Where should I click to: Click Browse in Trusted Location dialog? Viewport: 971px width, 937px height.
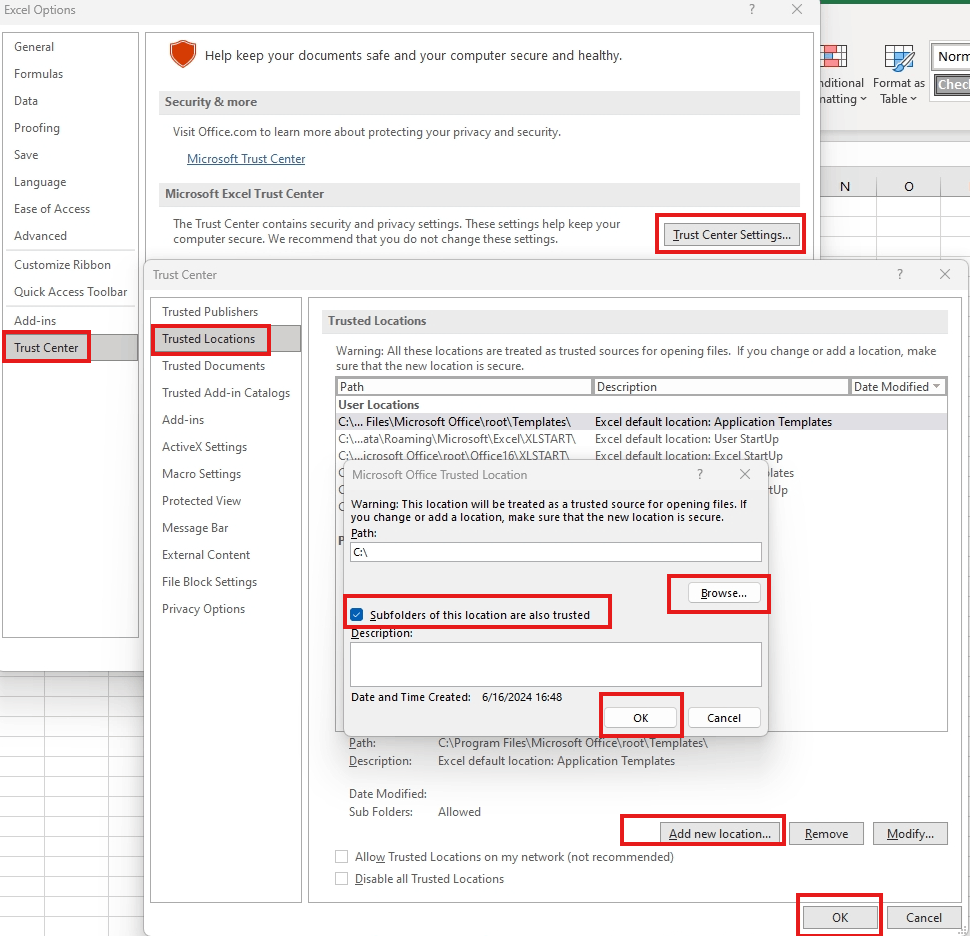[724, 593]
